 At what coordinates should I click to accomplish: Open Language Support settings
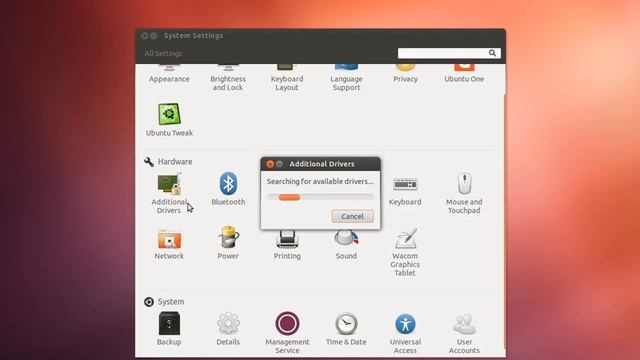(346, 78)
